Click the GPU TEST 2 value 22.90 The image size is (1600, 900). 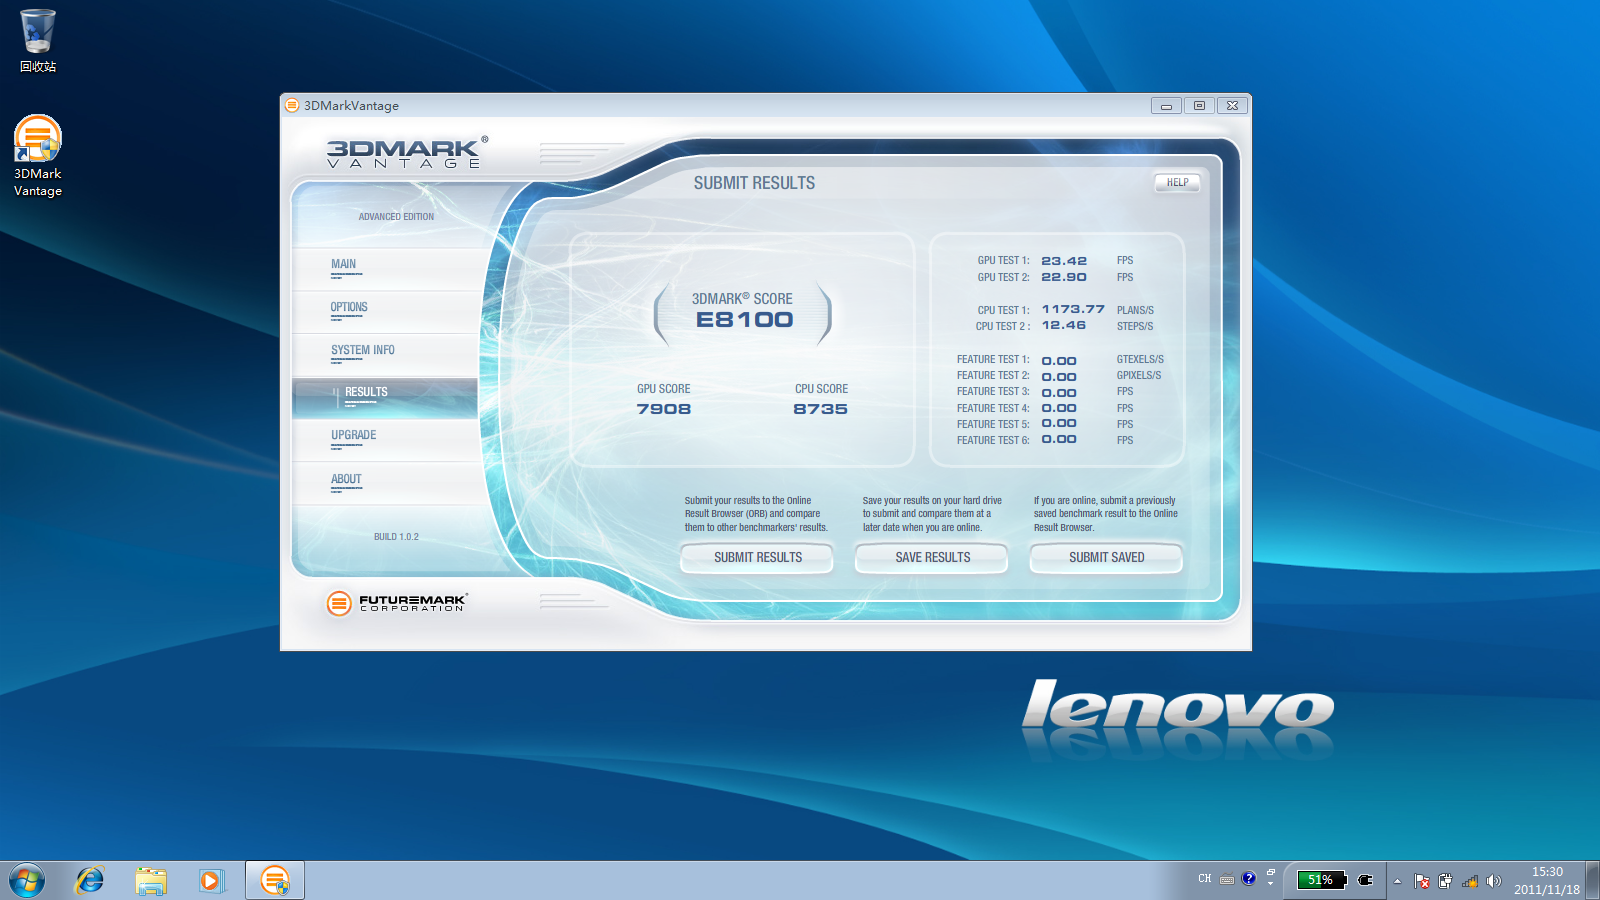[1064, 277]
